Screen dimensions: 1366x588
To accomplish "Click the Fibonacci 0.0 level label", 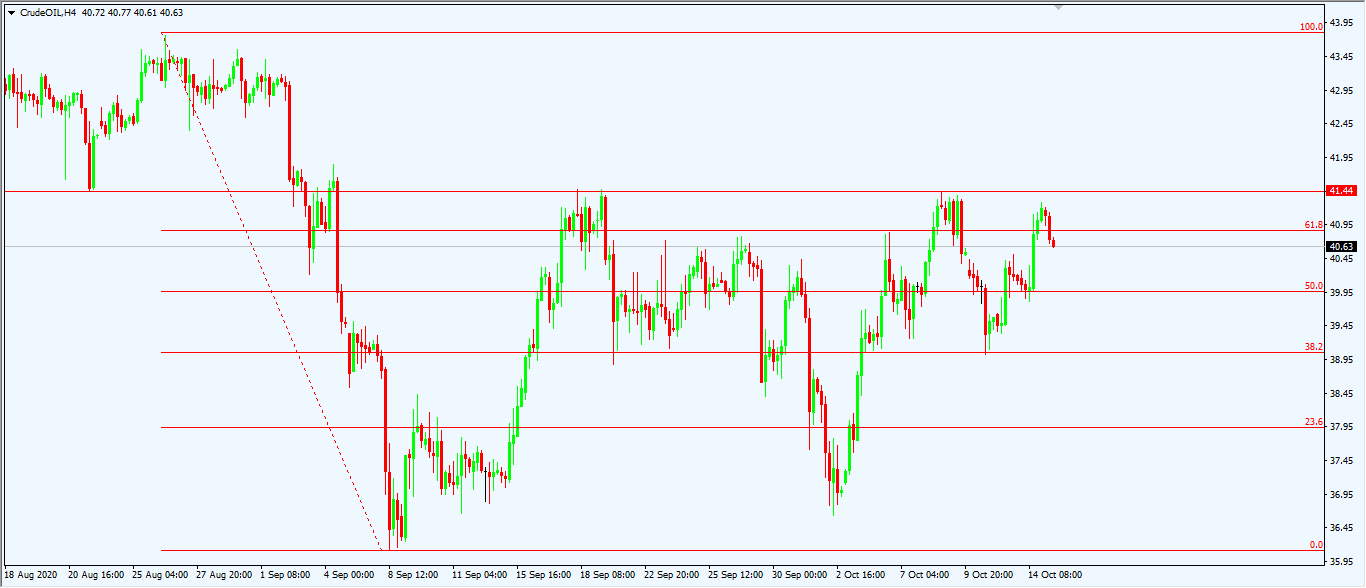I will coord(1316,545).
